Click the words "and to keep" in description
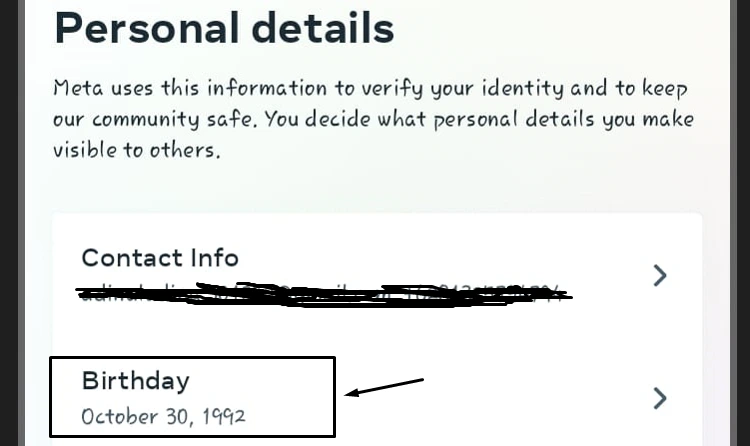The width and height of the screenshot is (750, 446). click(x=629, y=89)
